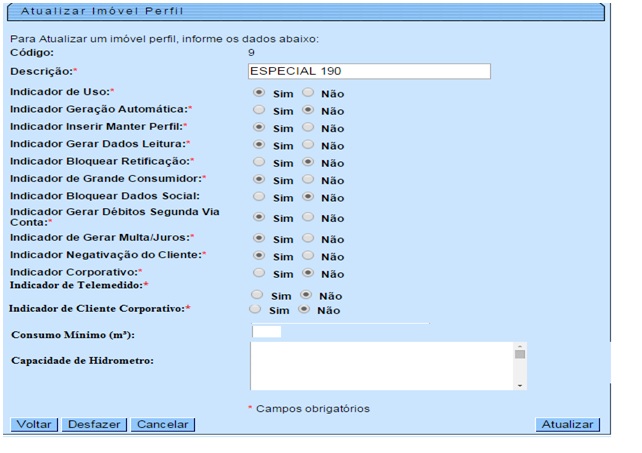Select Não for Indicador de Grande Consumidor

point(309,179)
